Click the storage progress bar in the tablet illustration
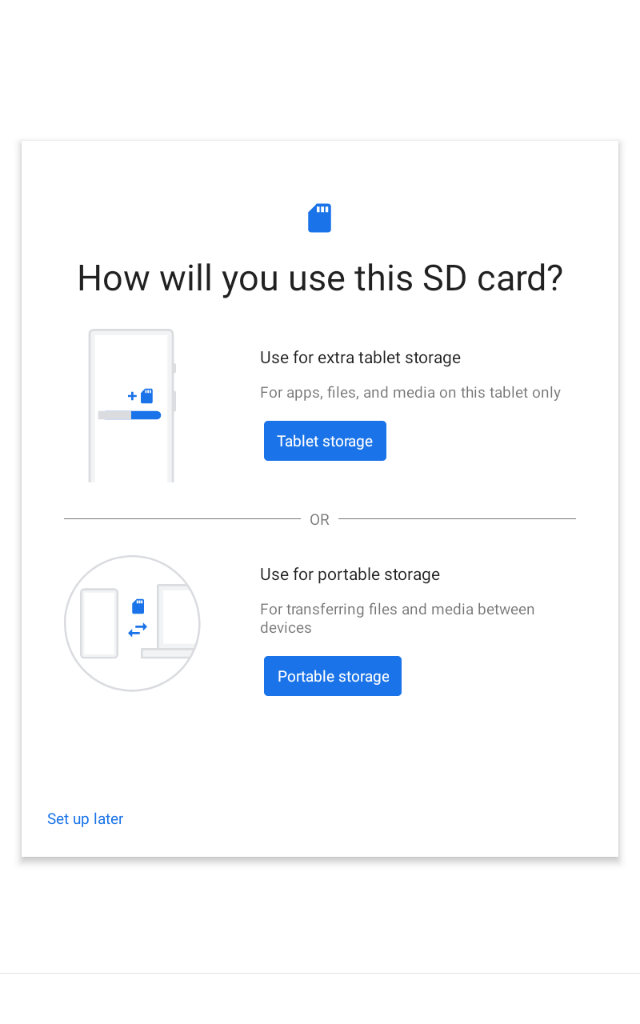 click(129, 415)
